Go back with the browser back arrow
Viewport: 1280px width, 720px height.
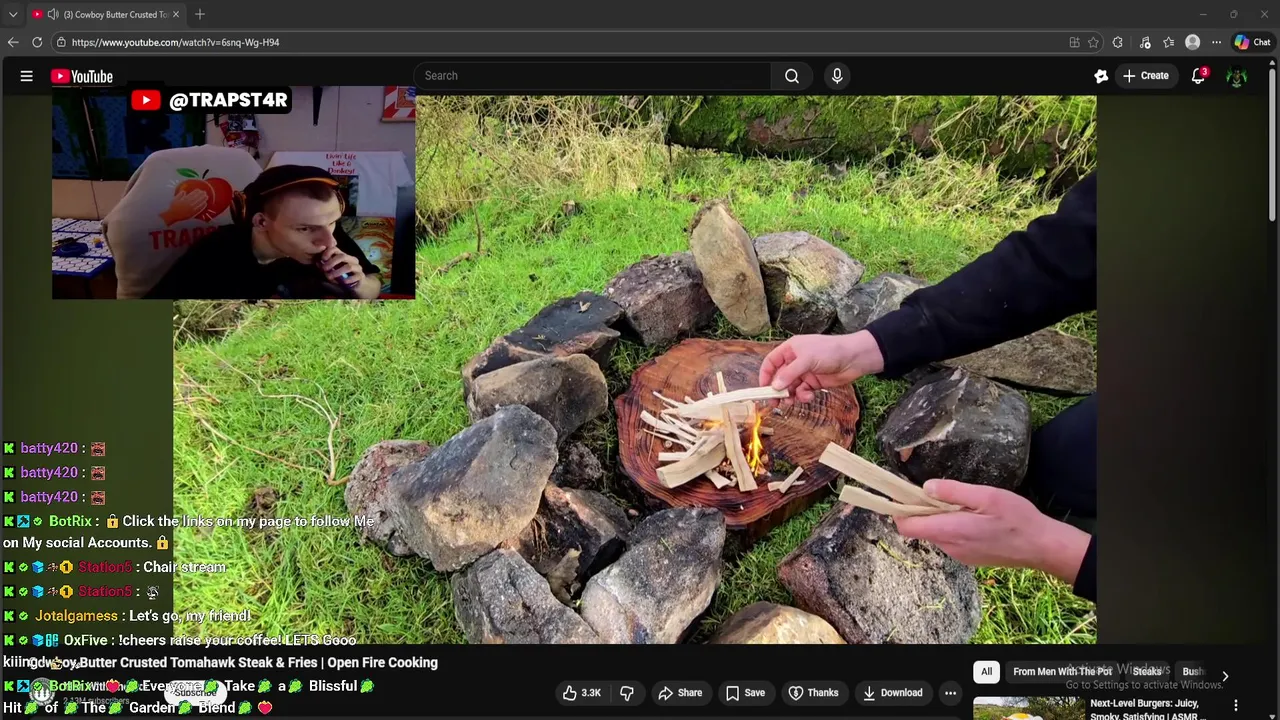pos(13,42)
